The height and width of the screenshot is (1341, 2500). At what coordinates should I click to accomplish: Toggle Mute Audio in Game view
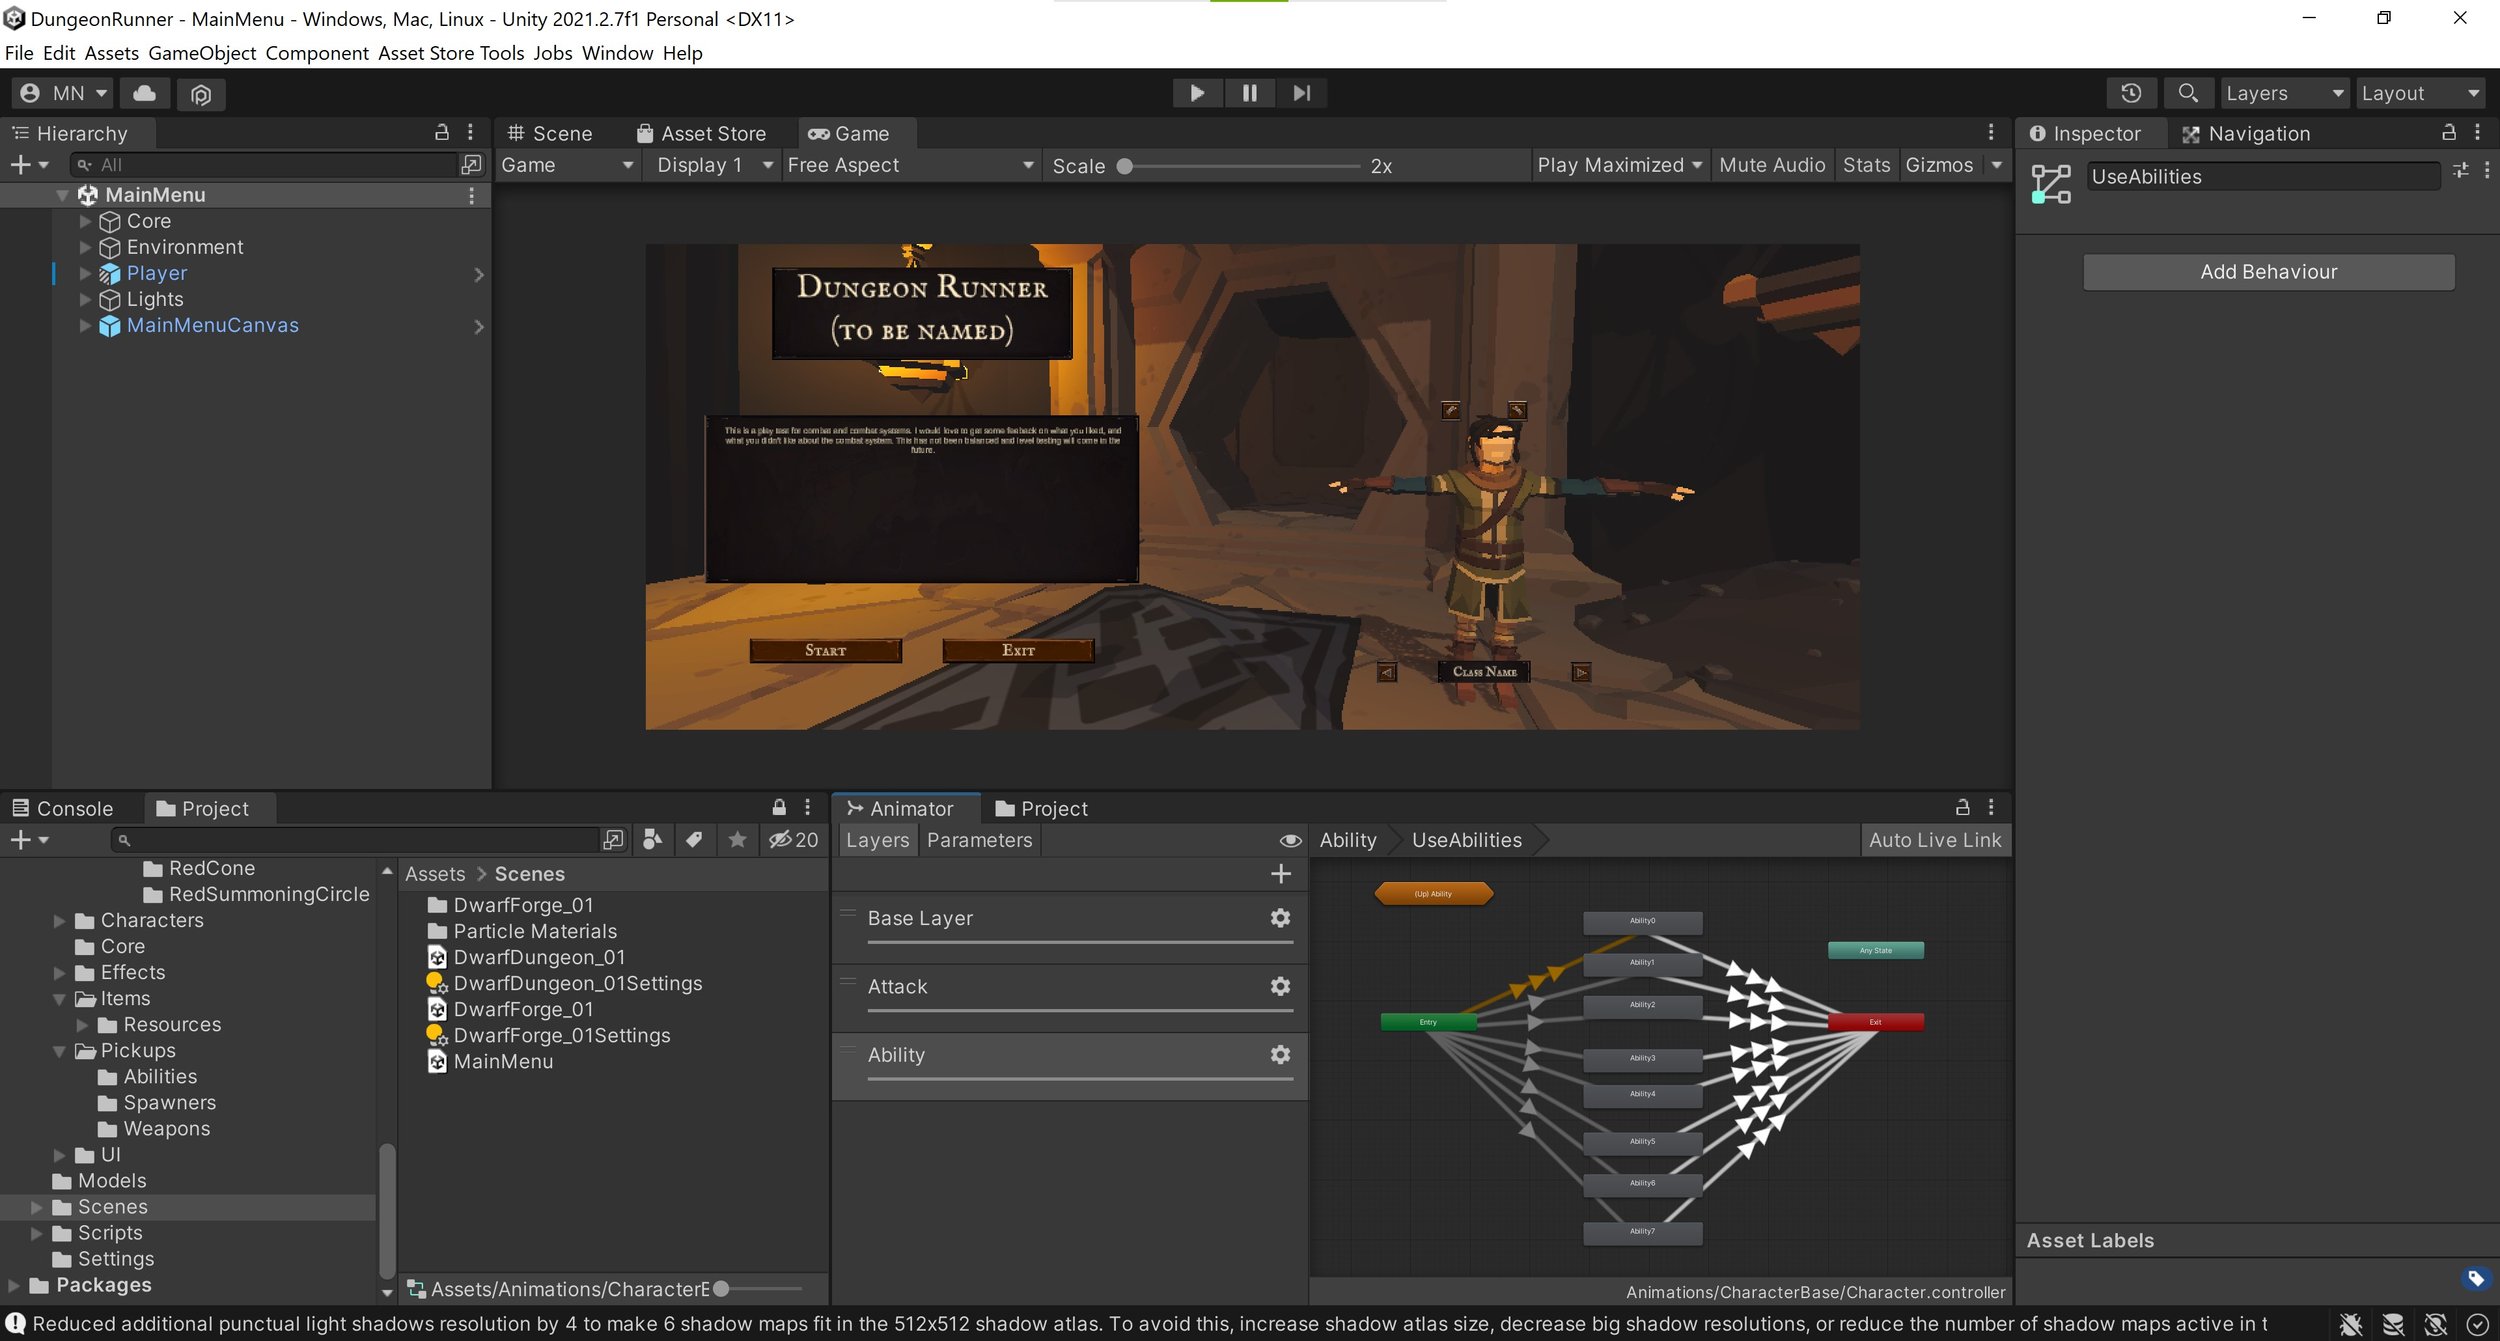(1771, 165)
